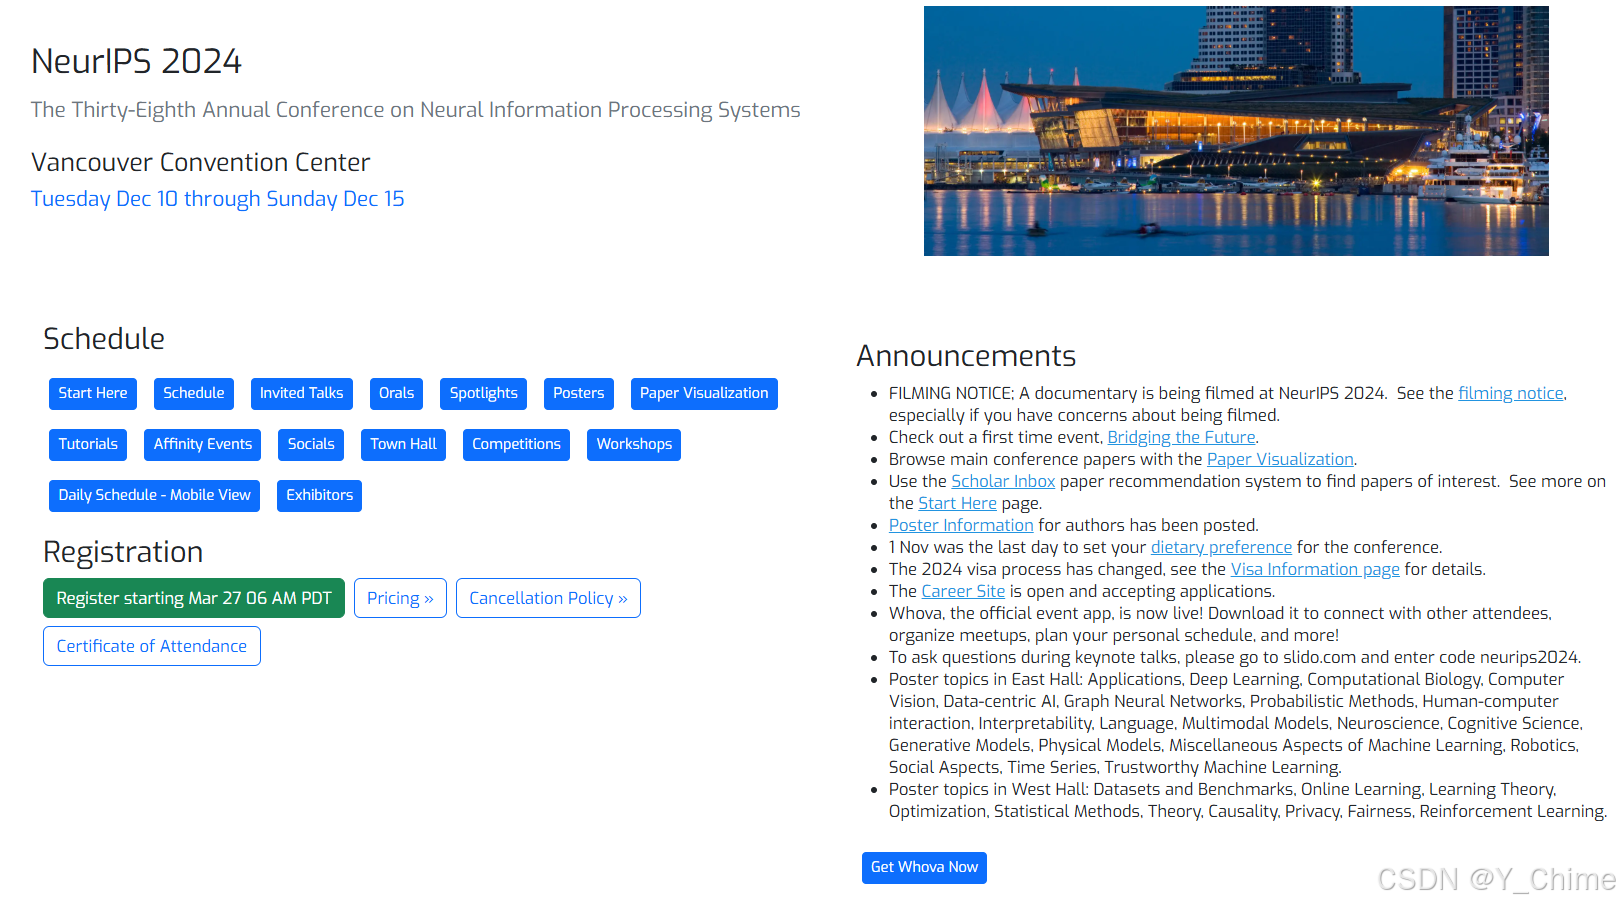Click the green Register starting Mar 27 button

[x=194, y=598]
